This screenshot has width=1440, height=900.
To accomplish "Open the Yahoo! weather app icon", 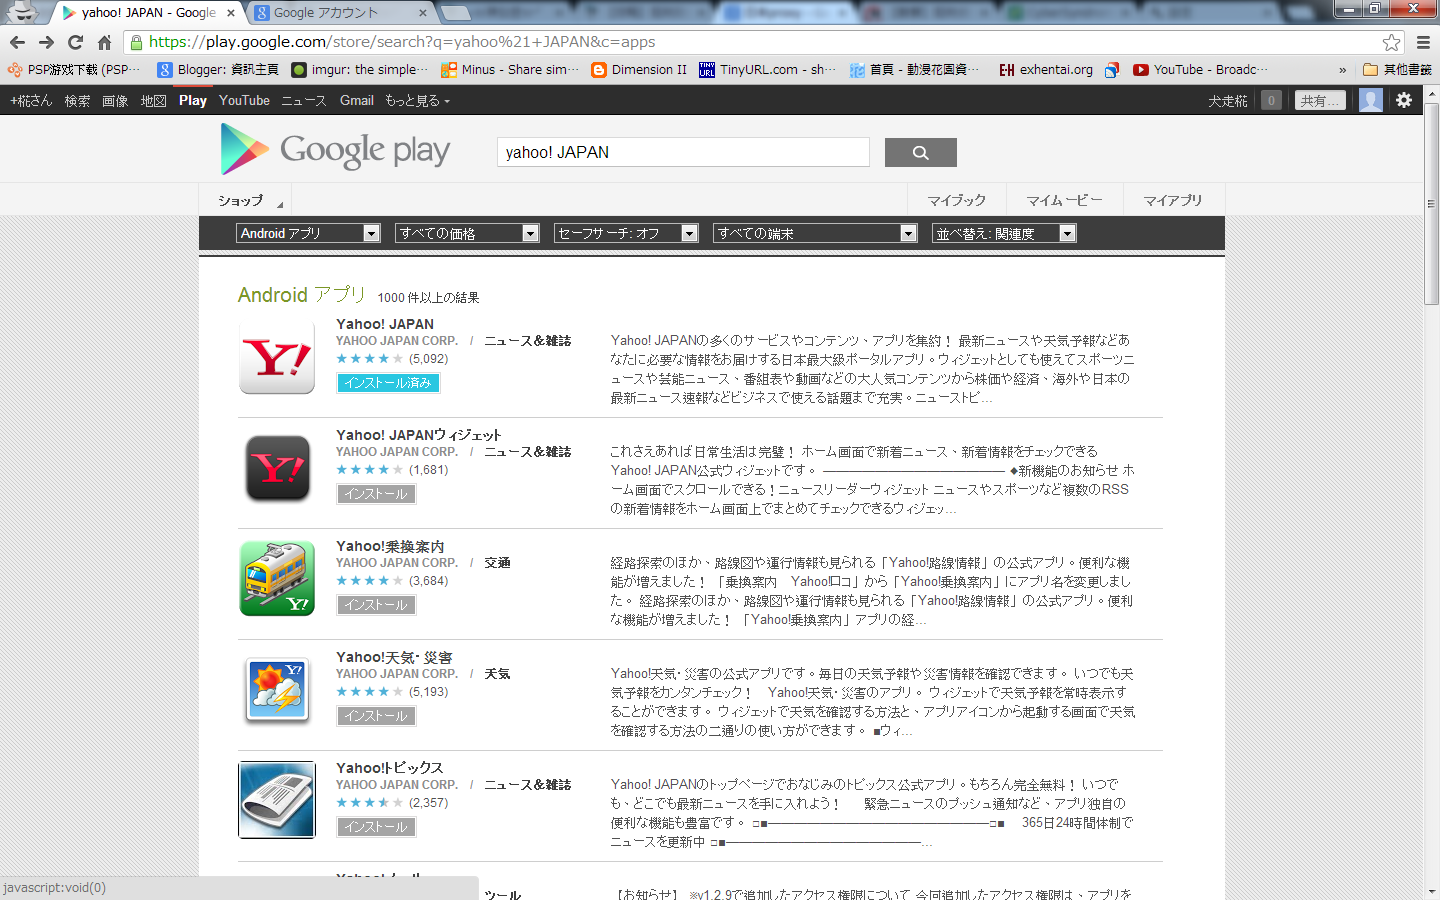I will click(x=277, y=690).
